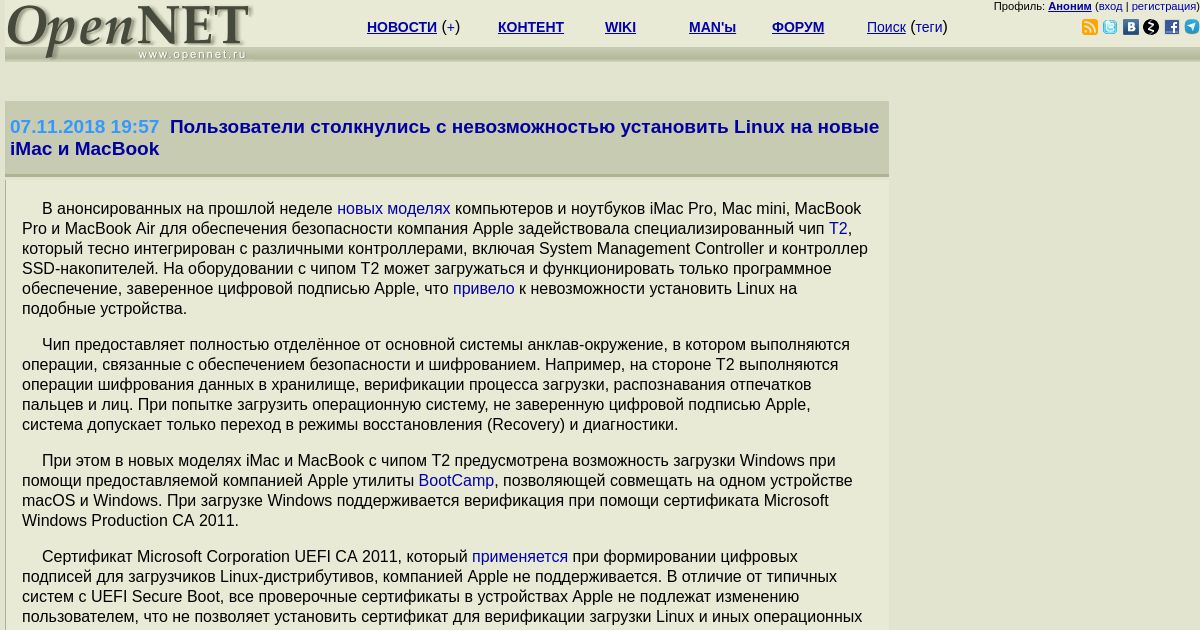This screenshot has width=1200, height=630.
Task: Click the text 'UEFI Secure Boot'
Action: (x=157, y=596)
